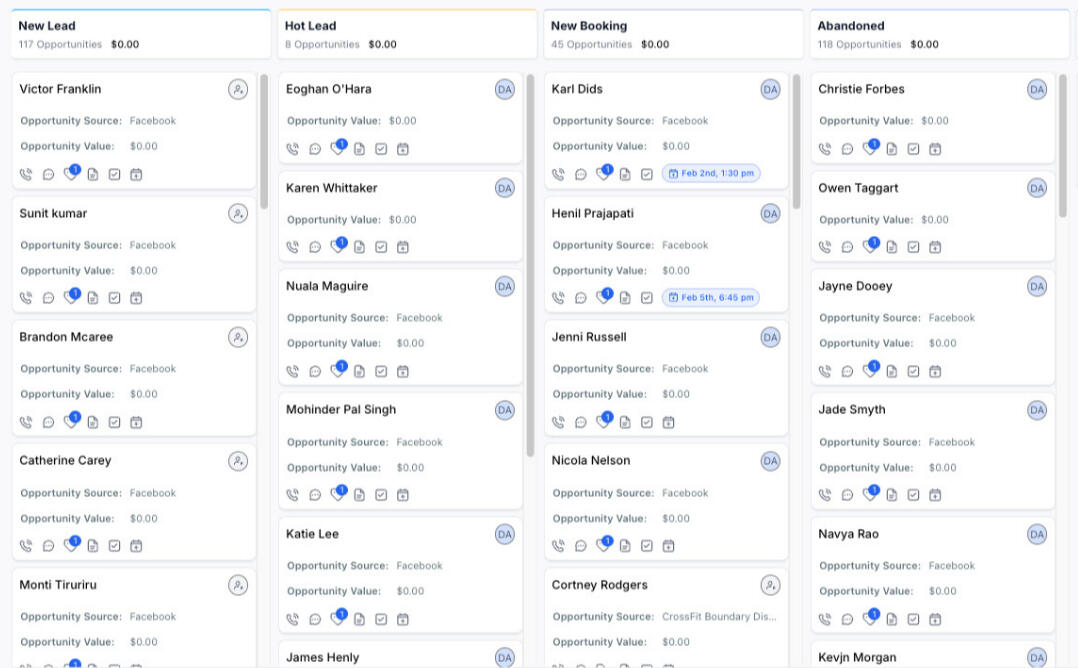Open the notes icon on Eoghan O'Hara's card
The height and width of the screenshot is (668, 1078).
[x=359, y=149]
